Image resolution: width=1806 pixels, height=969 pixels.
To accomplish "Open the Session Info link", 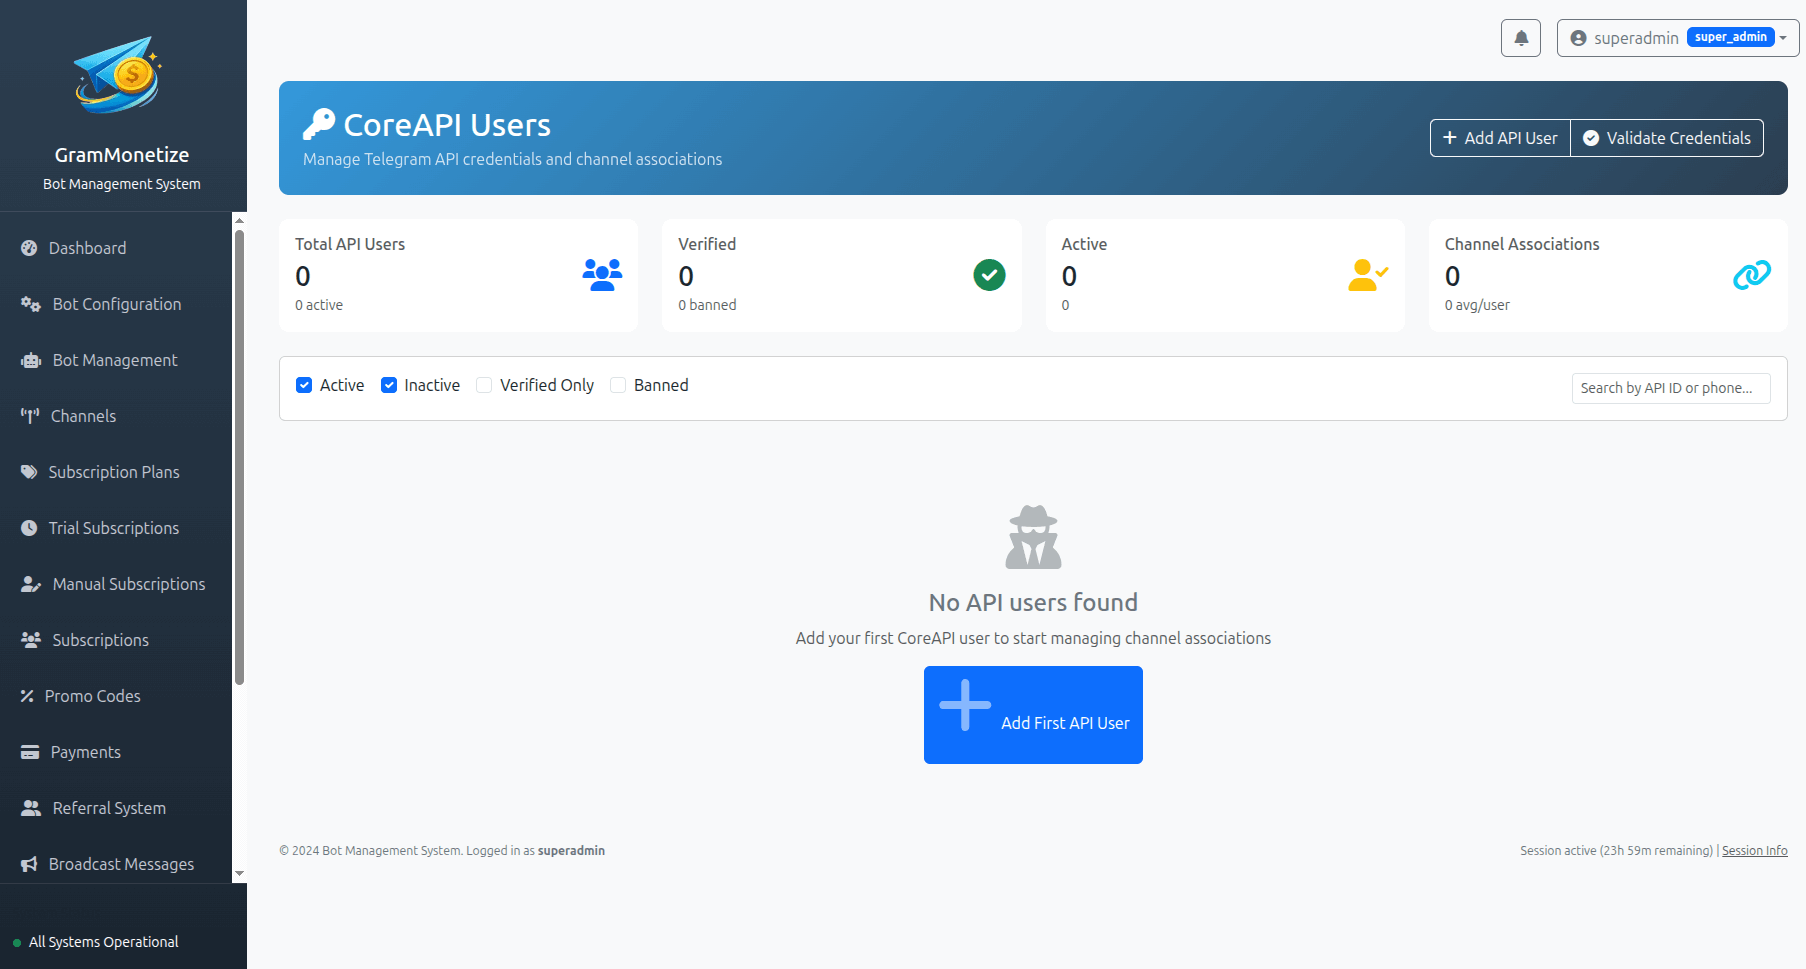I will click(x=1754, y=850).
